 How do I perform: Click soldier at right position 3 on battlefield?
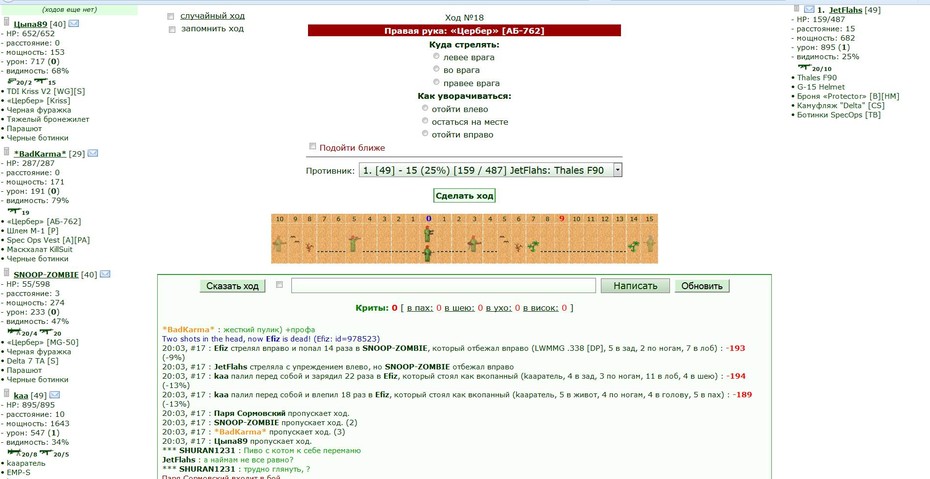473,243
